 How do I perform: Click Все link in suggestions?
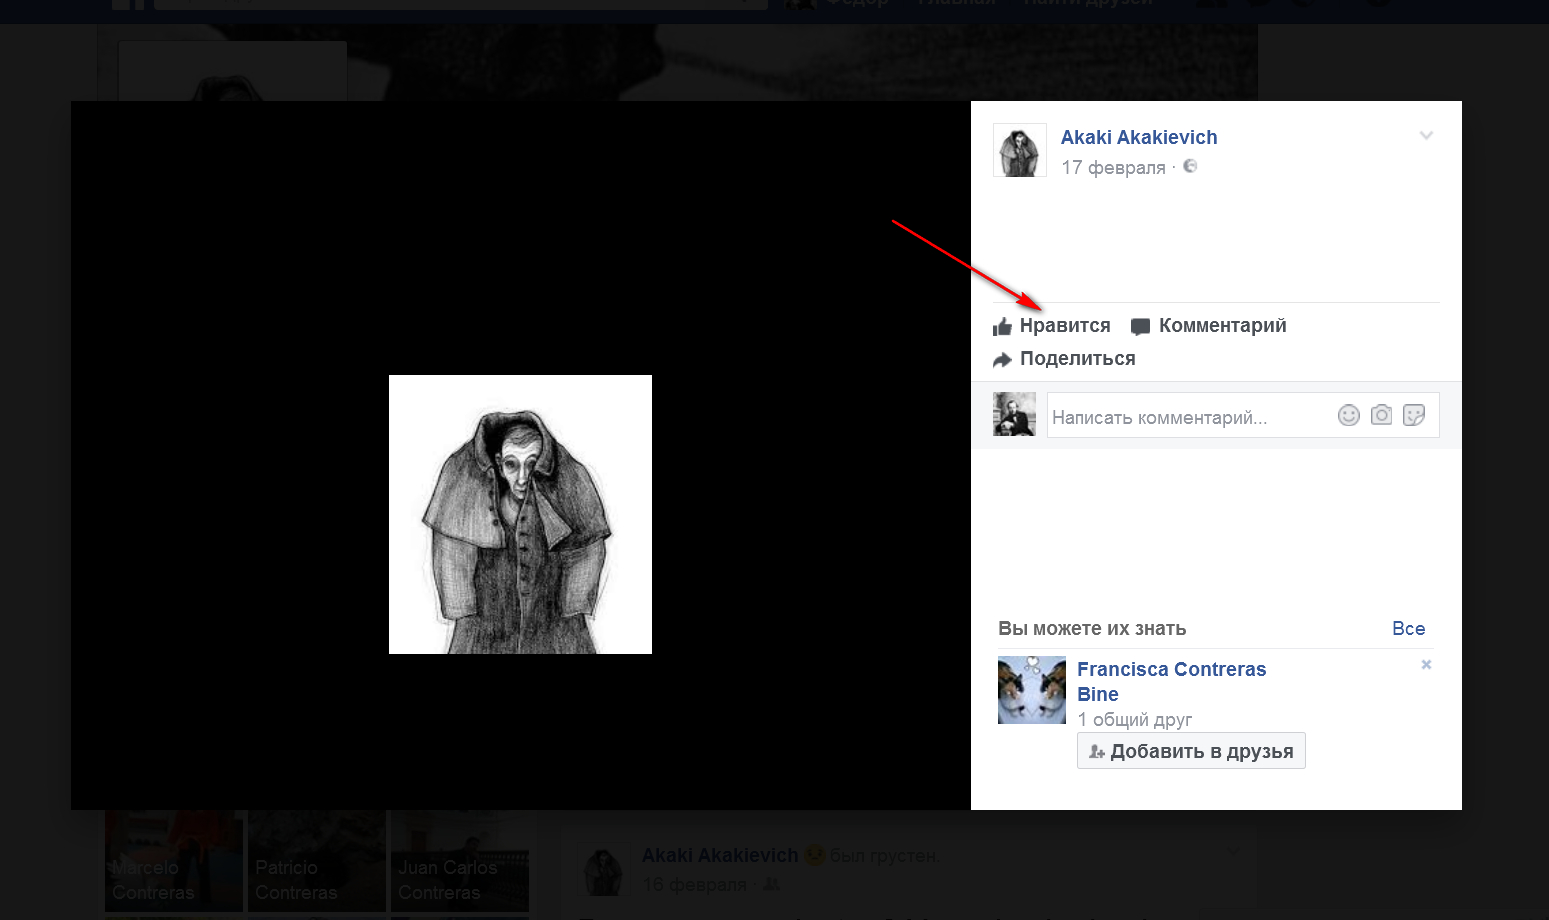click(1408, 629)
